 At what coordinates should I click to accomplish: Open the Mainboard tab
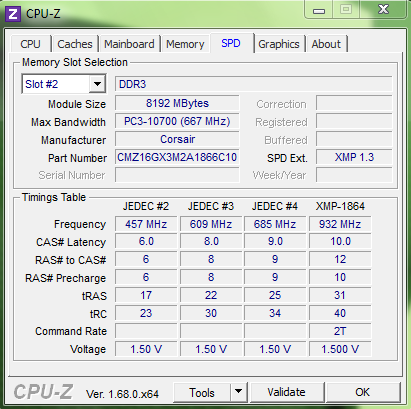pos(129,44)
